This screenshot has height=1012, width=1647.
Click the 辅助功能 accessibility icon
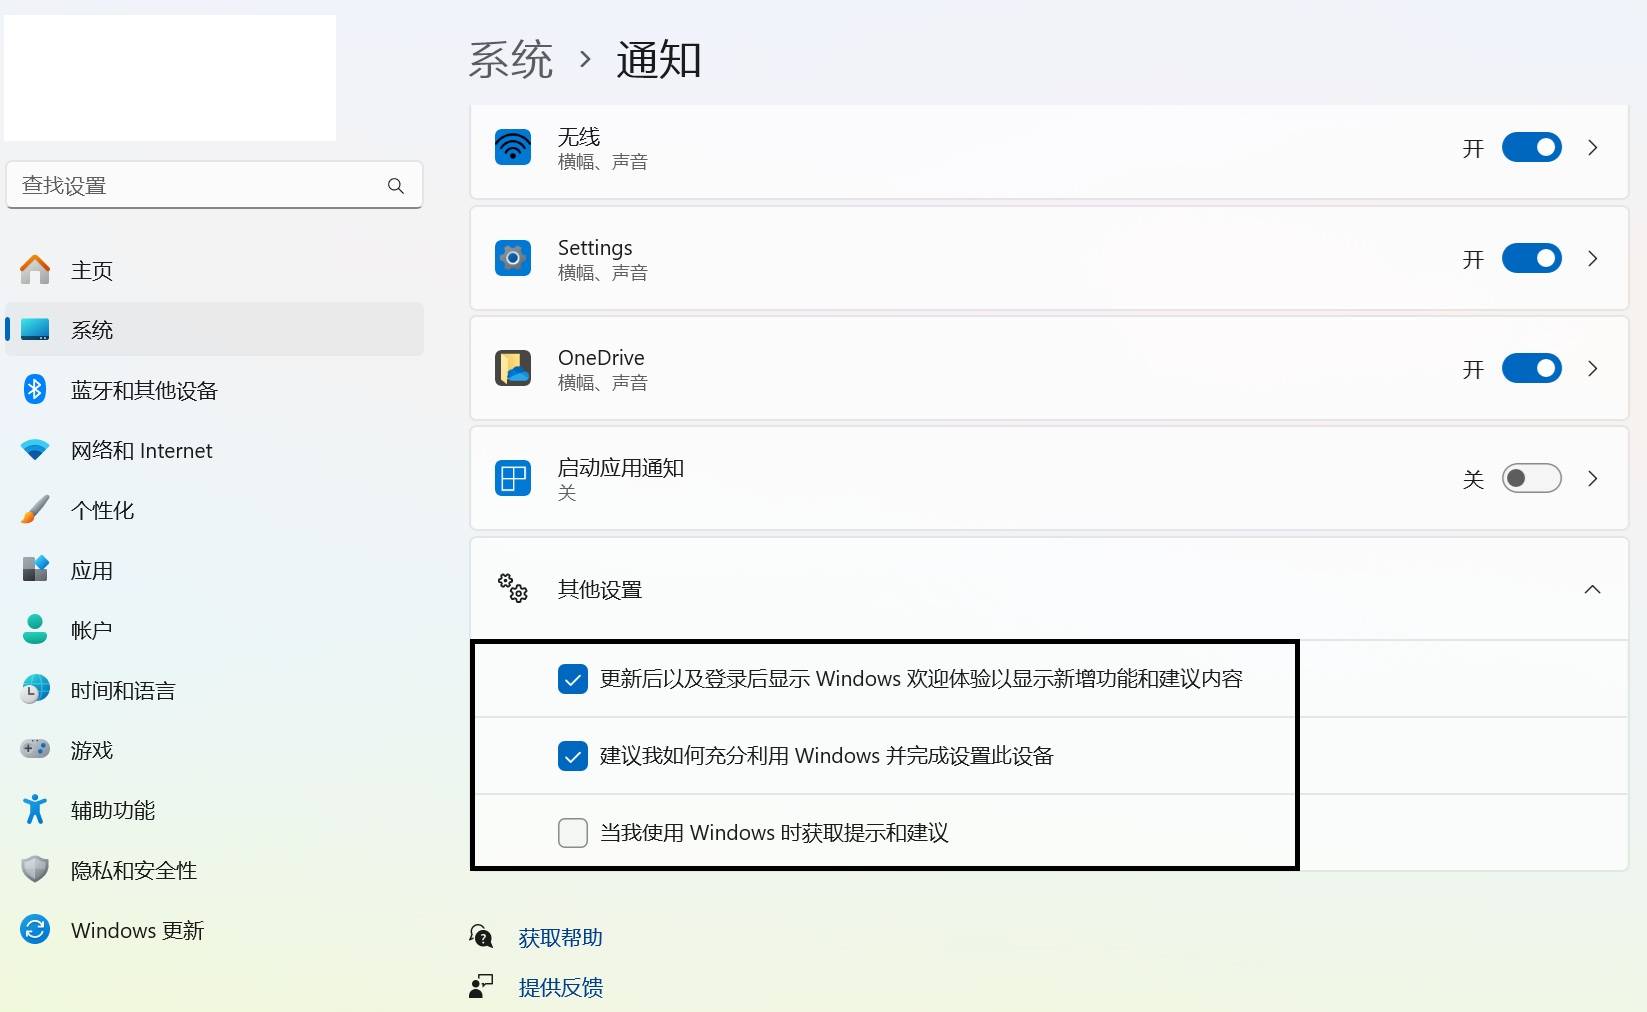[35, 809]
